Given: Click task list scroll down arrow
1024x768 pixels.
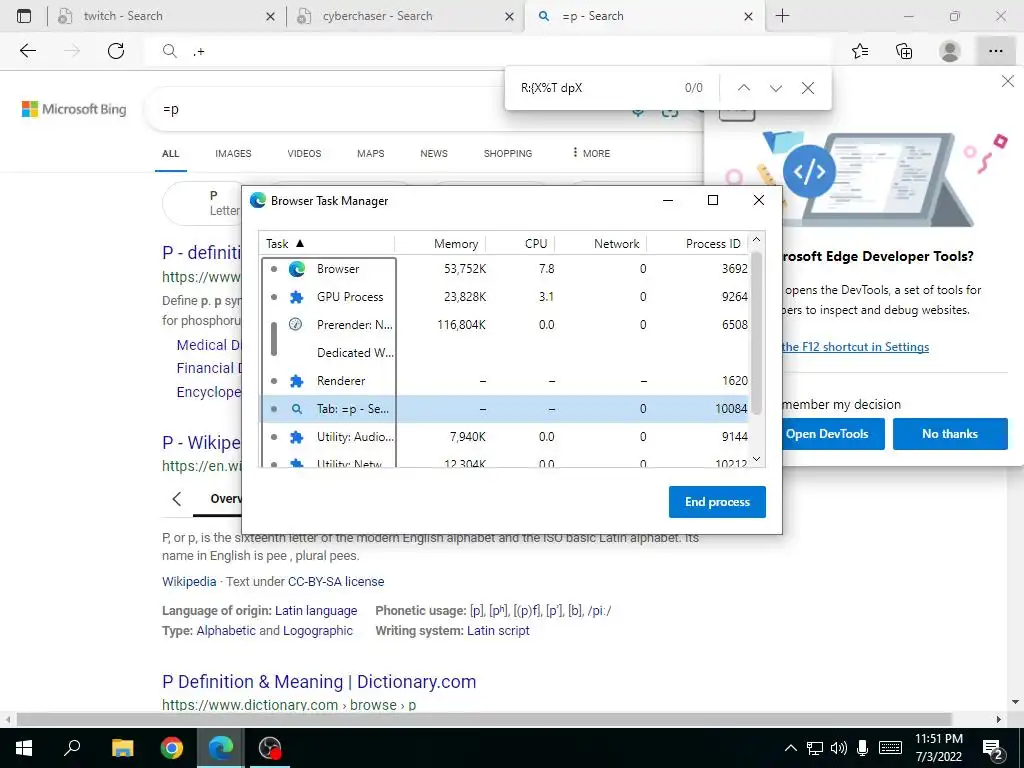Looking at the screenshot, I should 756,459.
